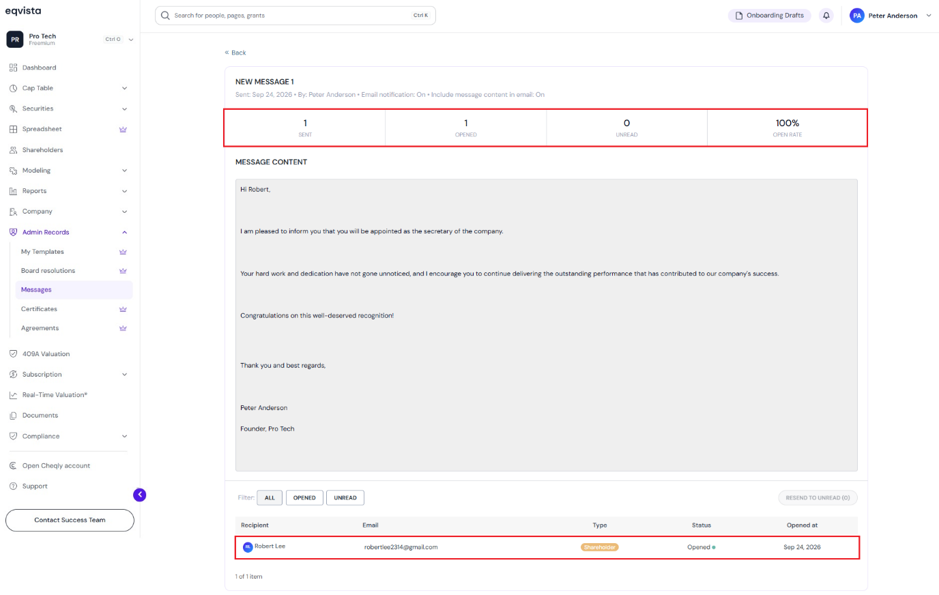This screenshot has width=939, height=595.
Task: Click the eqvista logo
Action: 23,11
